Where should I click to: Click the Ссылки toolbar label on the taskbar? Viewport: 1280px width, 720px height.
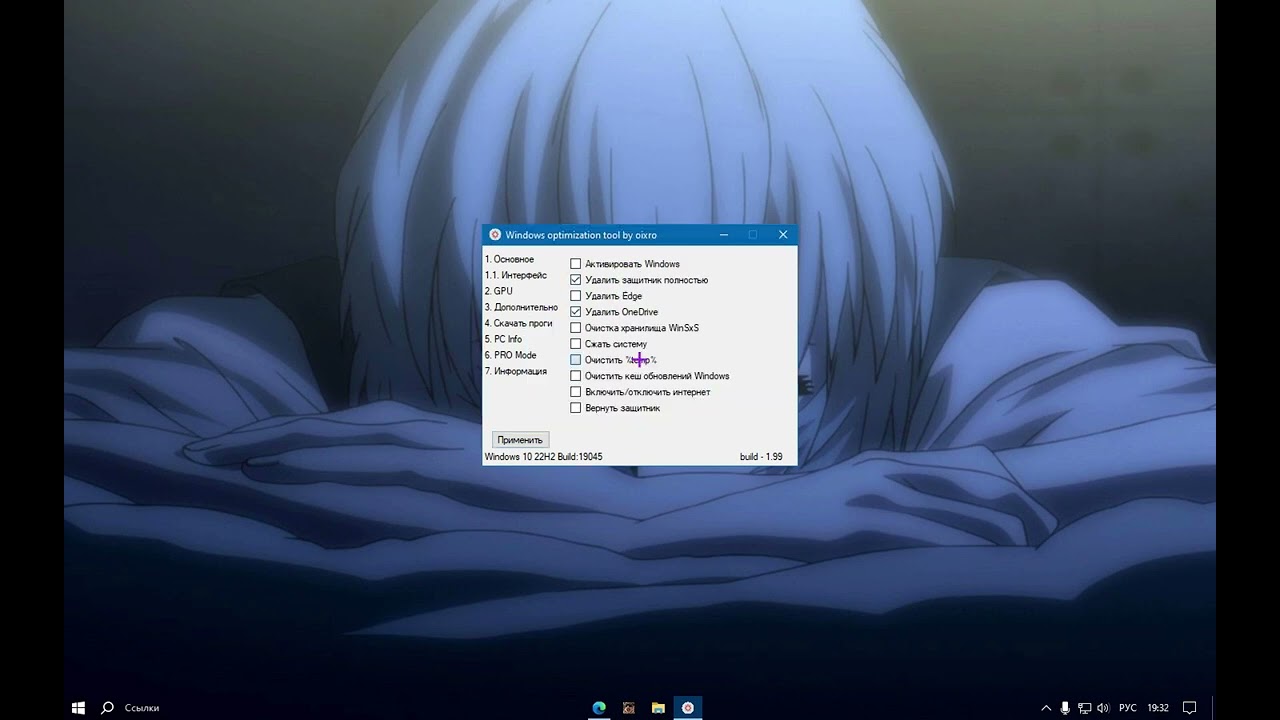(x=142, y=708)
